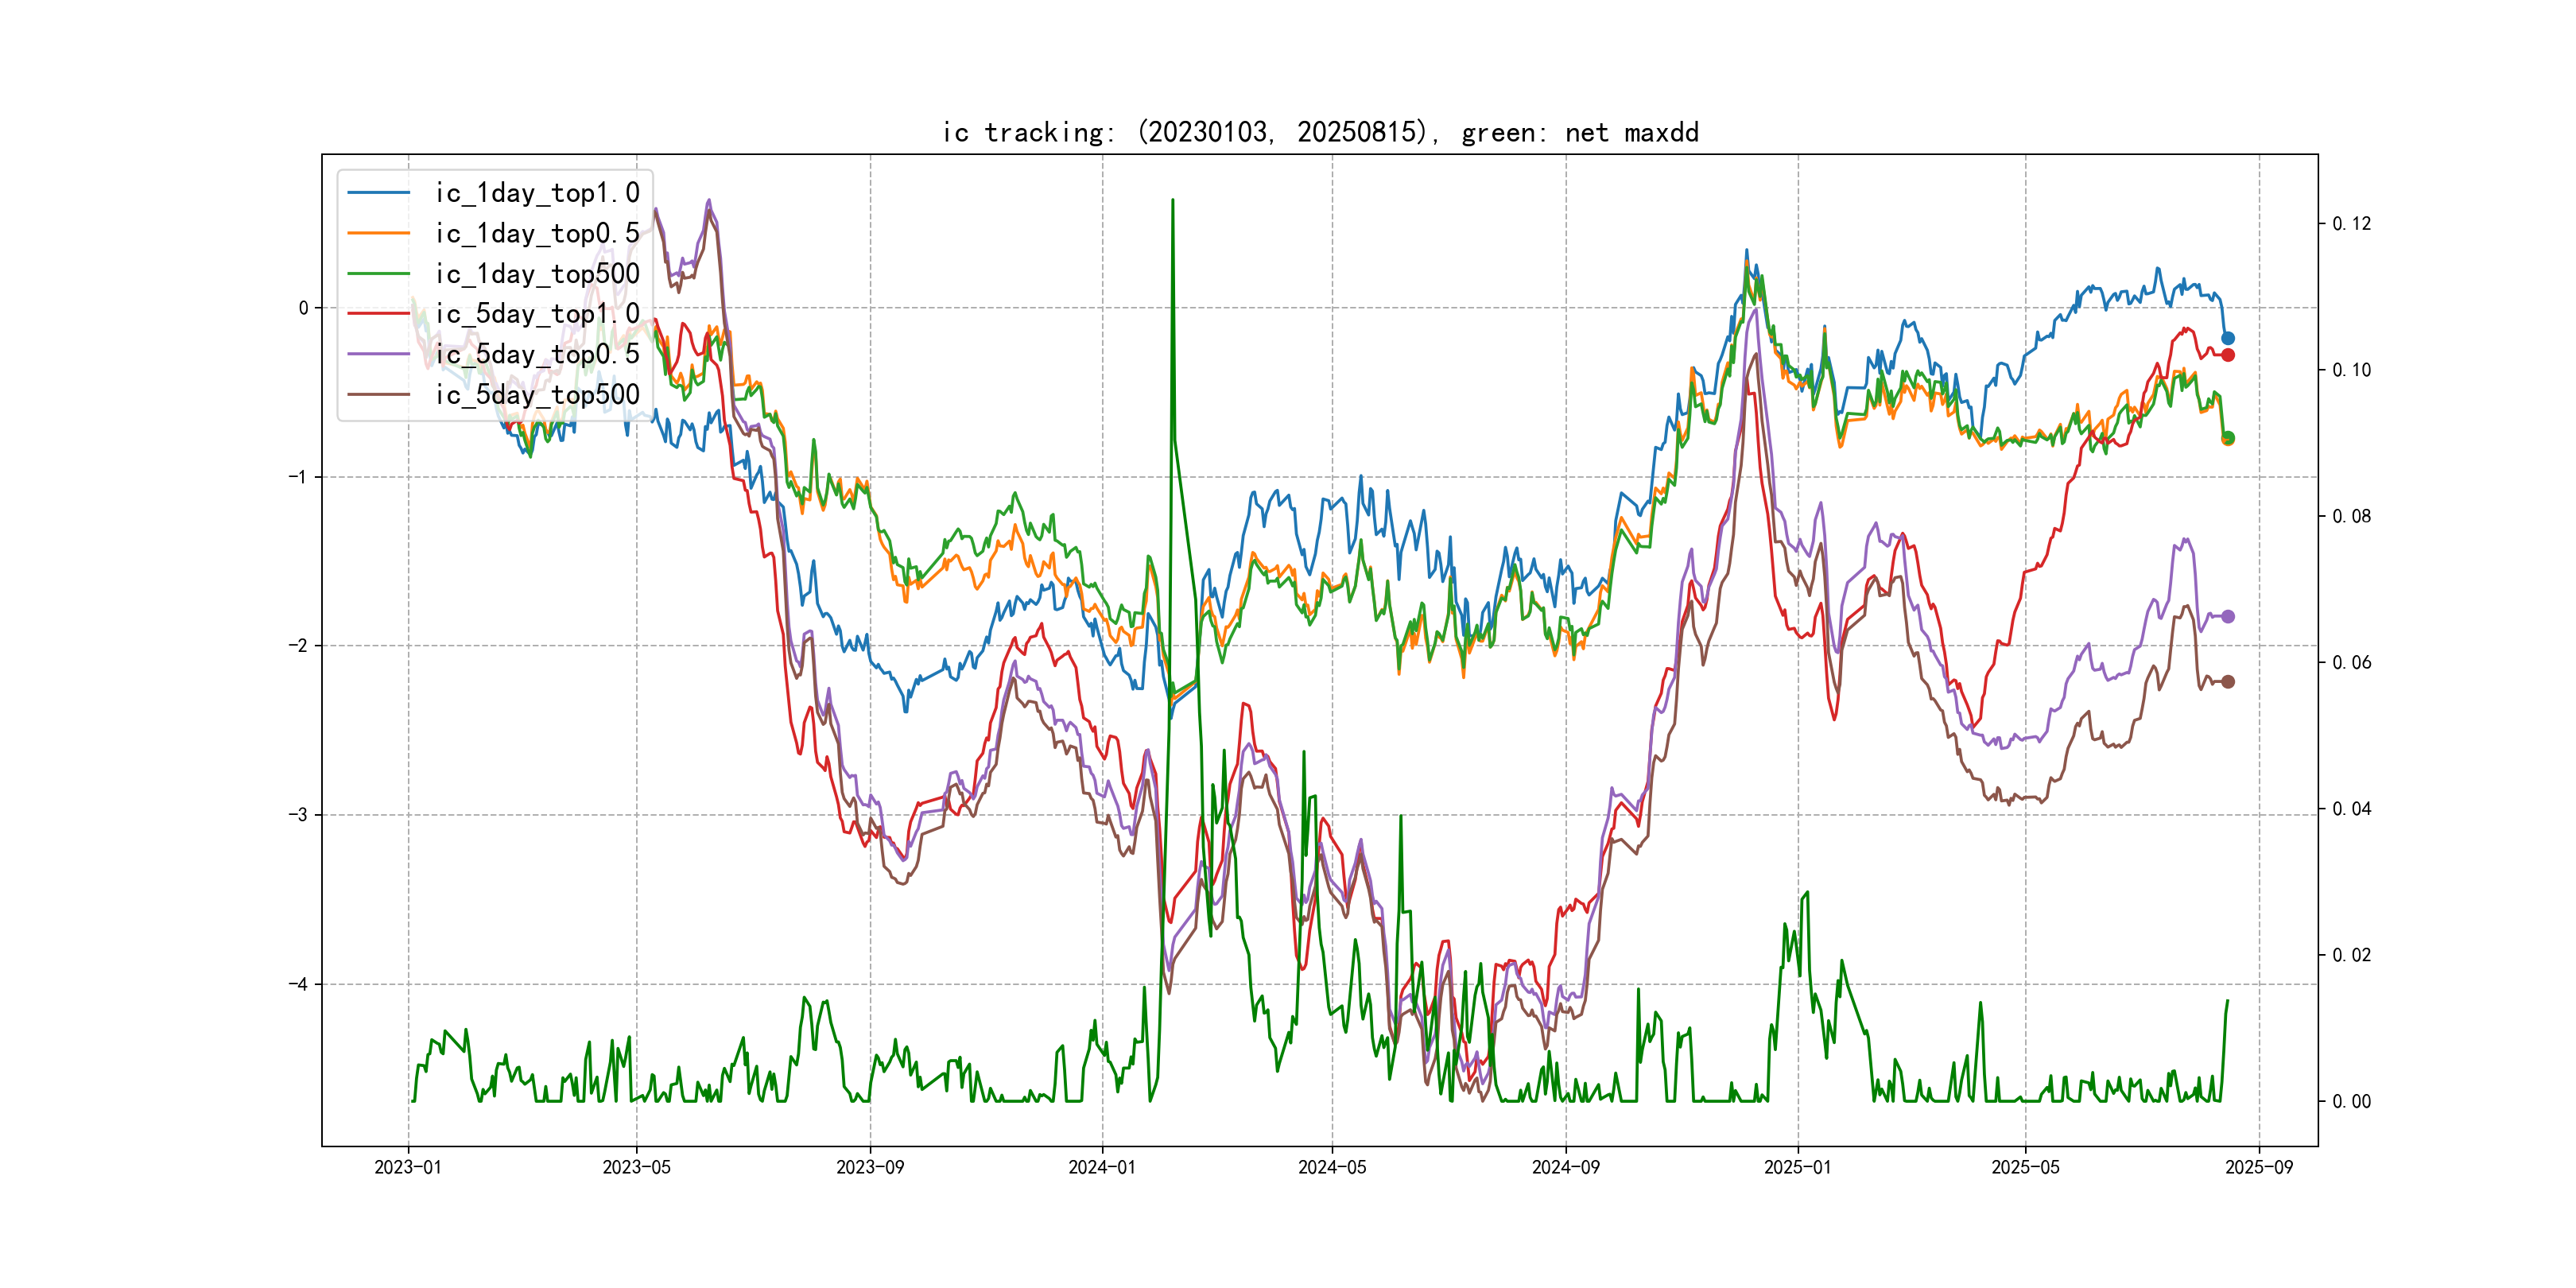Click the purple endpoint dot marker
2576x1288 pixels.
[2228, 616]
